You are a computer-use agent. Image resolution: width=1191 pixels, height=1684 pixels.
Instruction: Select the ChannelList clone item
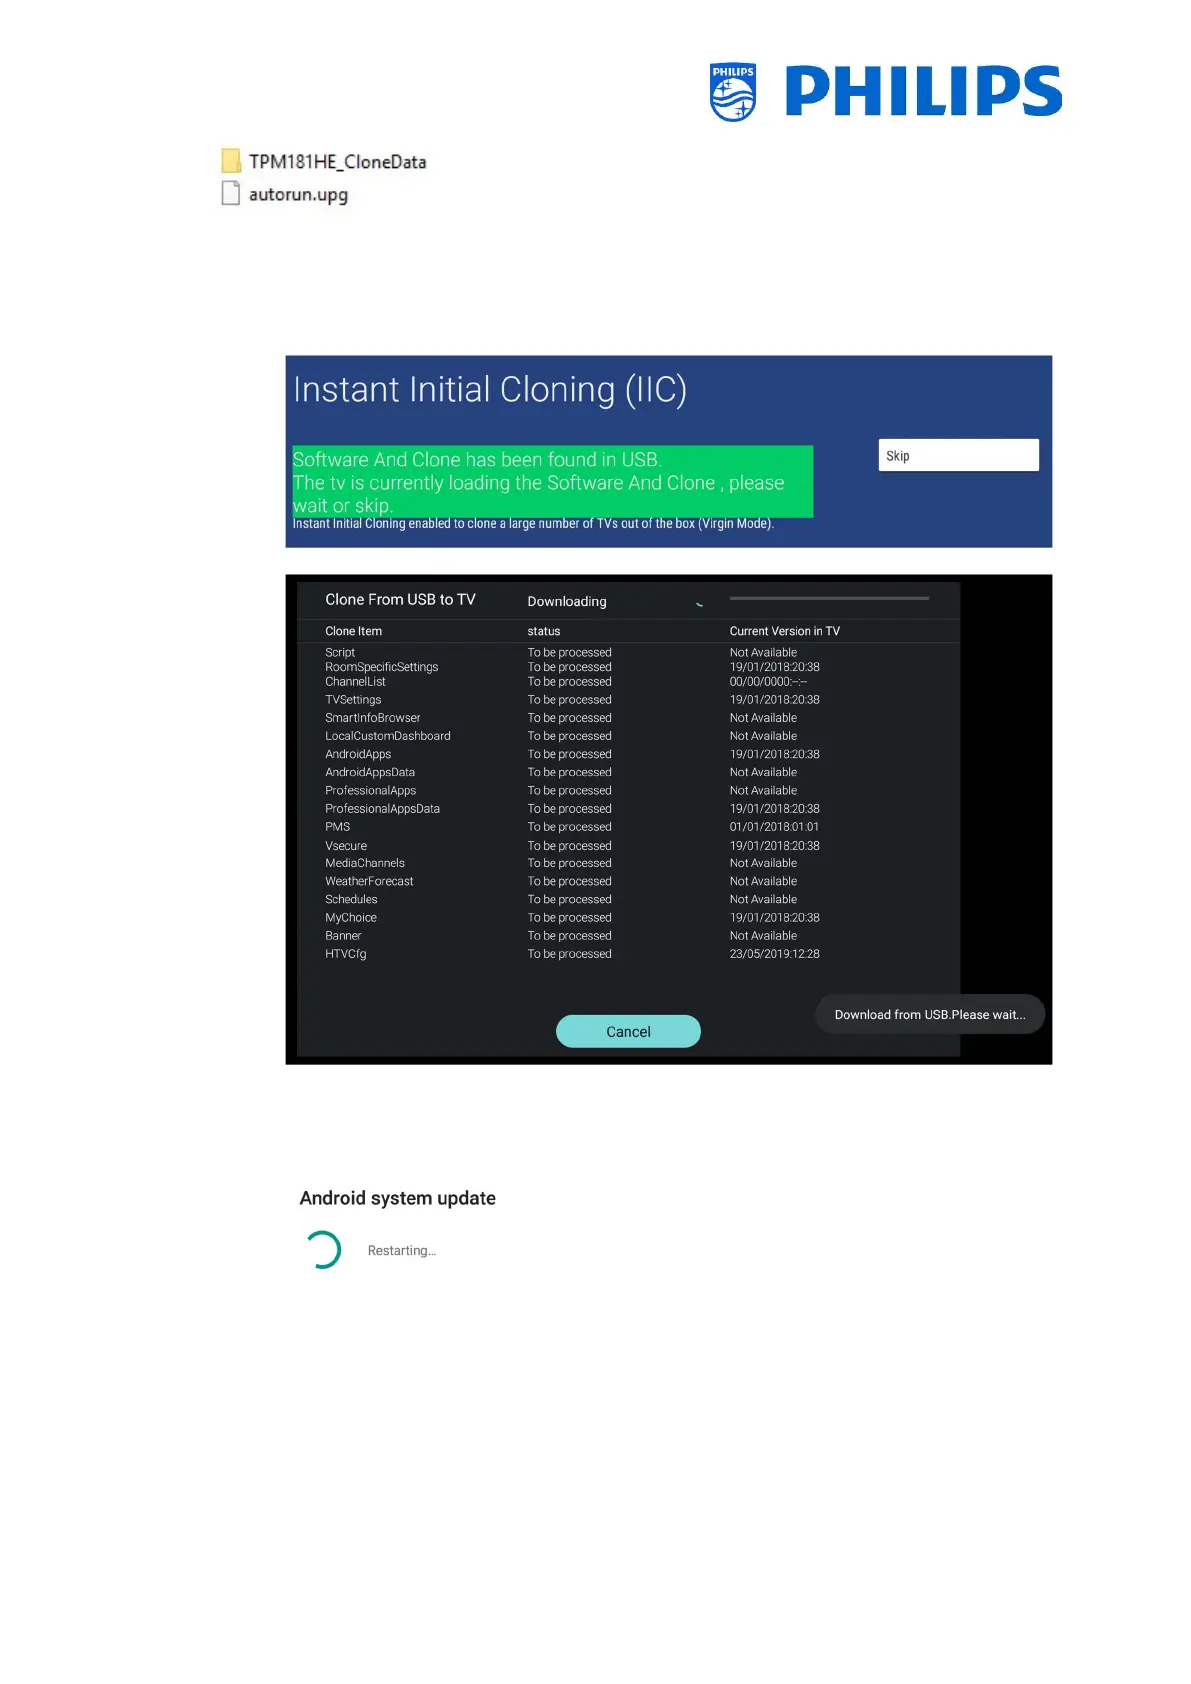(x=355, y=682)
